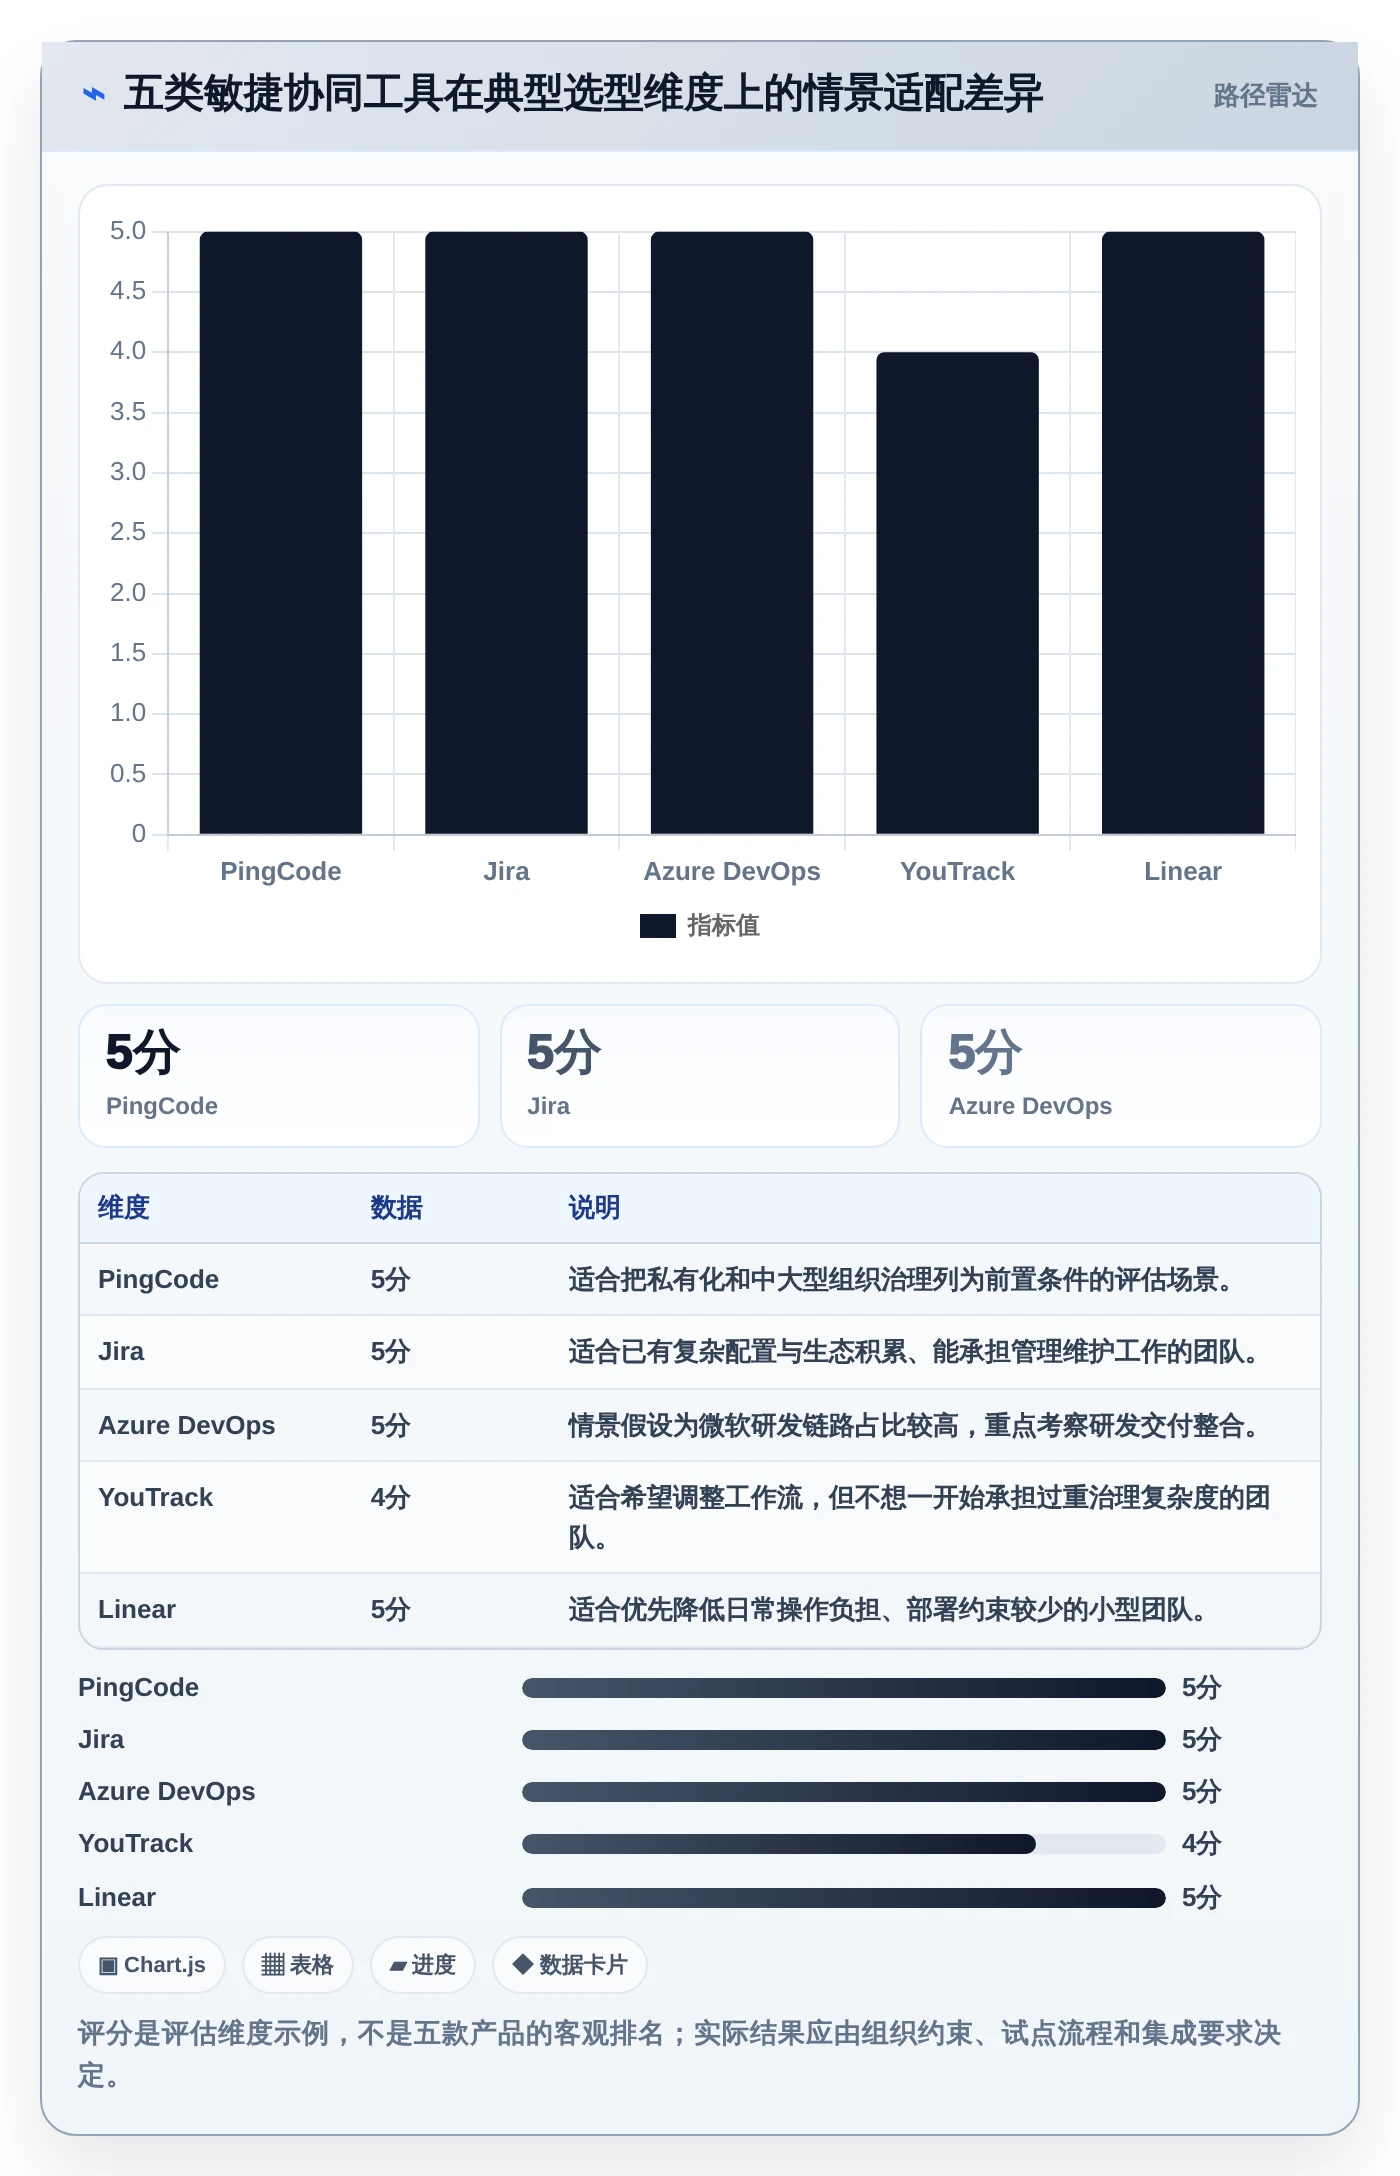Select PingCode cell in table

pos(158,1280)
